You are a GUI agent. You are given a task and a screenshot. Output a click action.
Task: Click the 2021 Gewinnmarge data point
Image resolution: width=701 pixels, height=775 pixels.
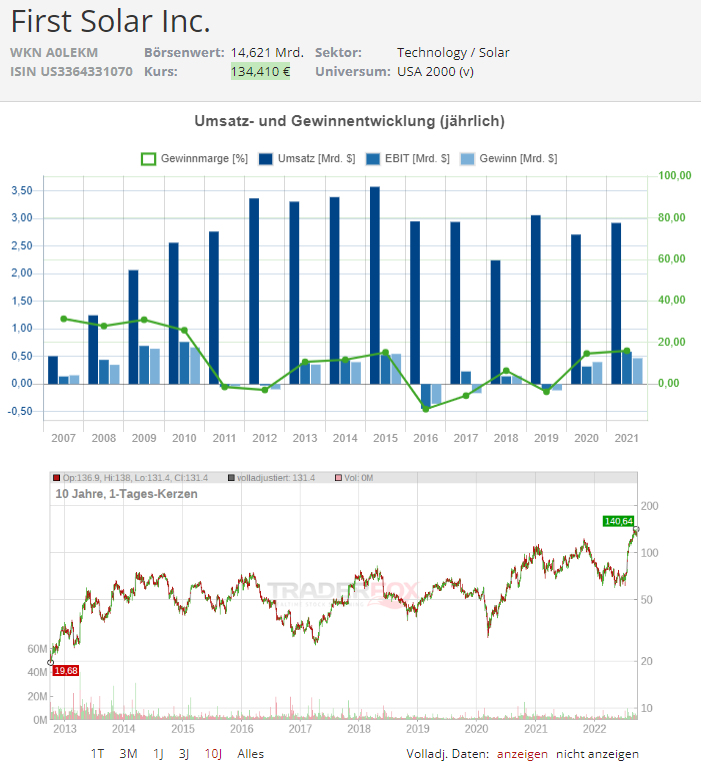(x=627, y=351)
